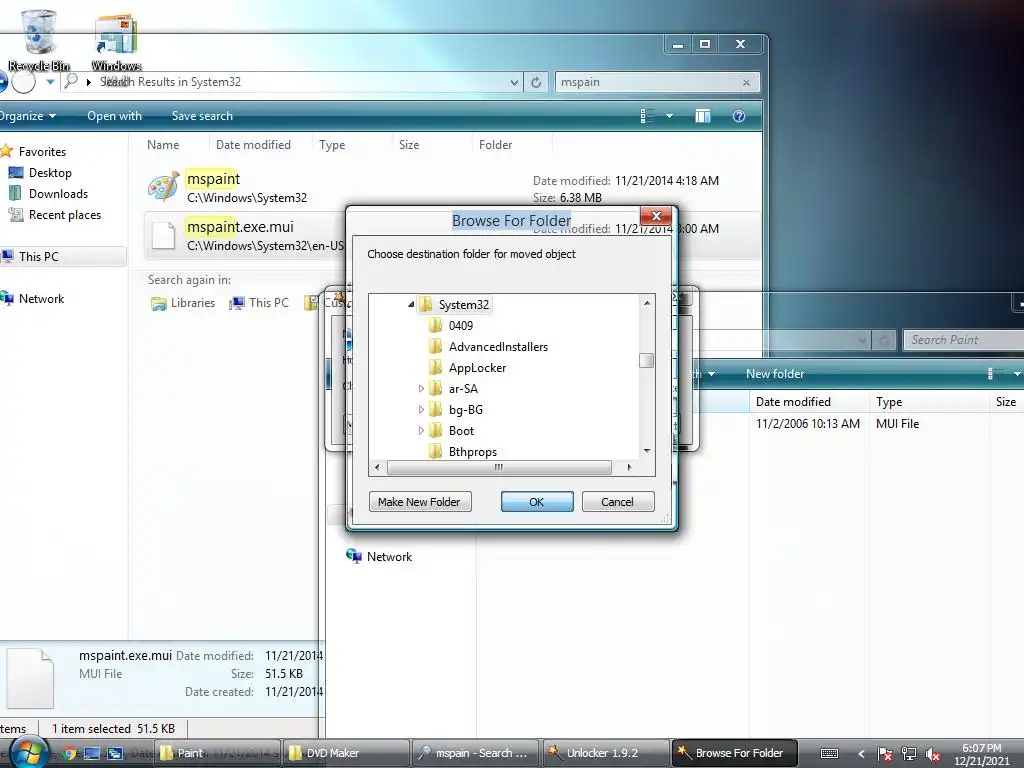Open the recent locations dropdown arrow
Image resolution: width=1024 pixels, height=768 pixels.
(x=50, y=82)
